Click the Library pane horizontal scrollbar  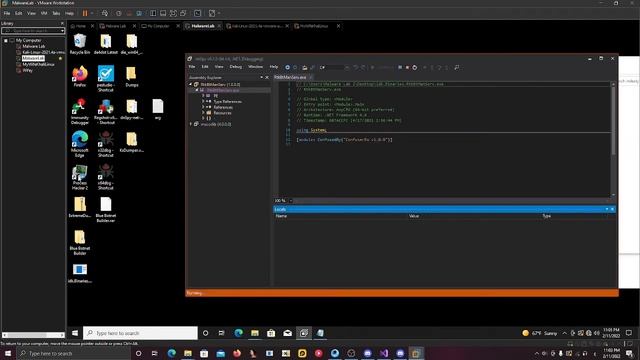coord(33,335)
